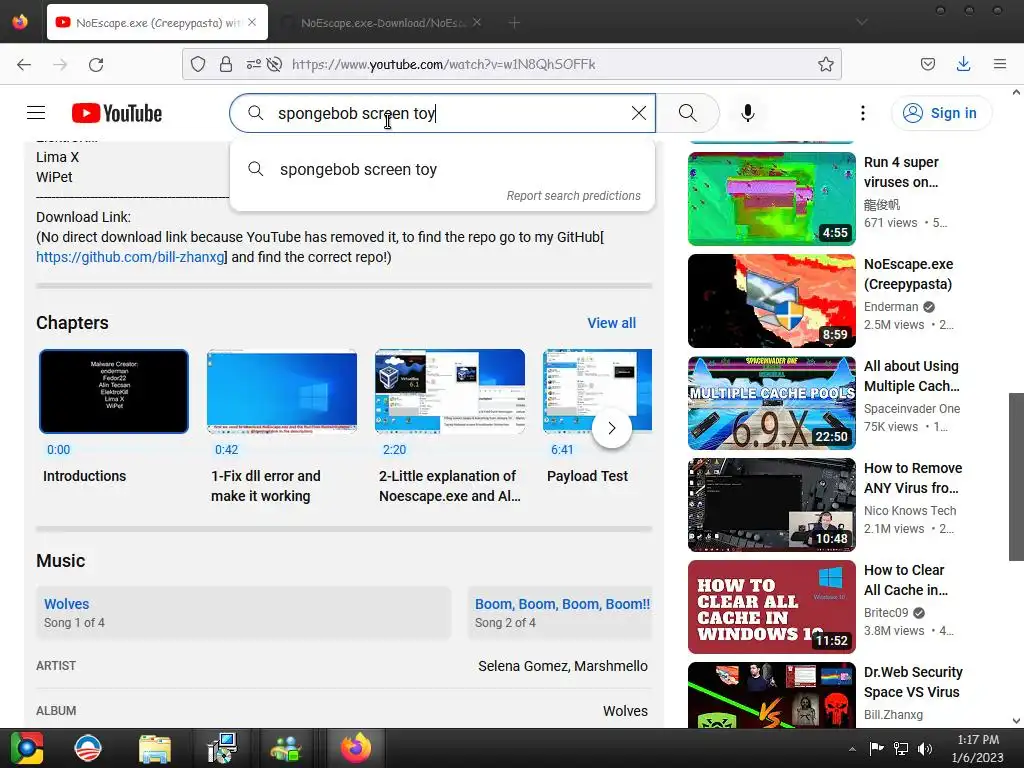Image resolution: width=1024 pixels, height=768 pixels.
Task: Click artist Selena Gomez, Marshmello text
Action: [563, 665]
